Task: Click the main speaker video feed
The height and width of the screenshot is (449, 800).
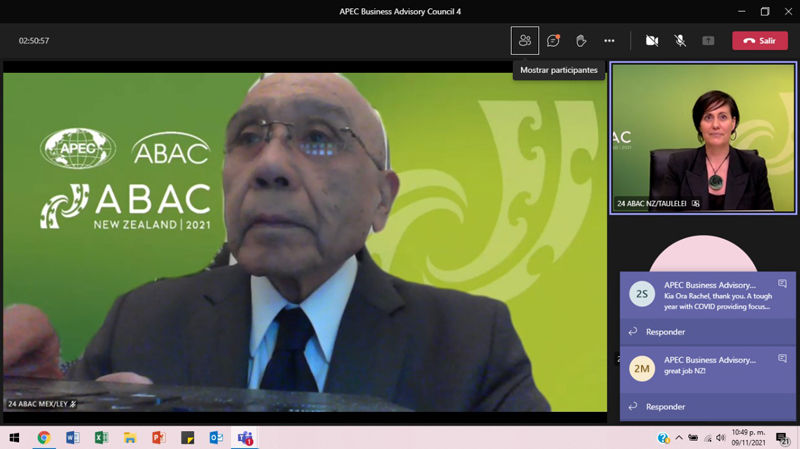Action: [305, 242]
